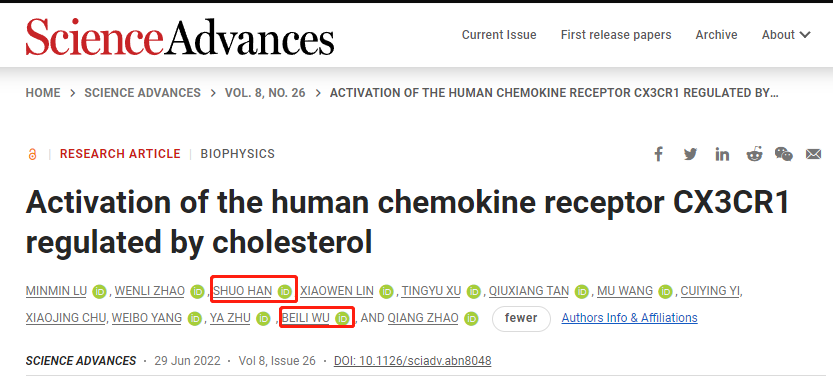Open ORCID icon next to Minmin Lu

(99, 291)
